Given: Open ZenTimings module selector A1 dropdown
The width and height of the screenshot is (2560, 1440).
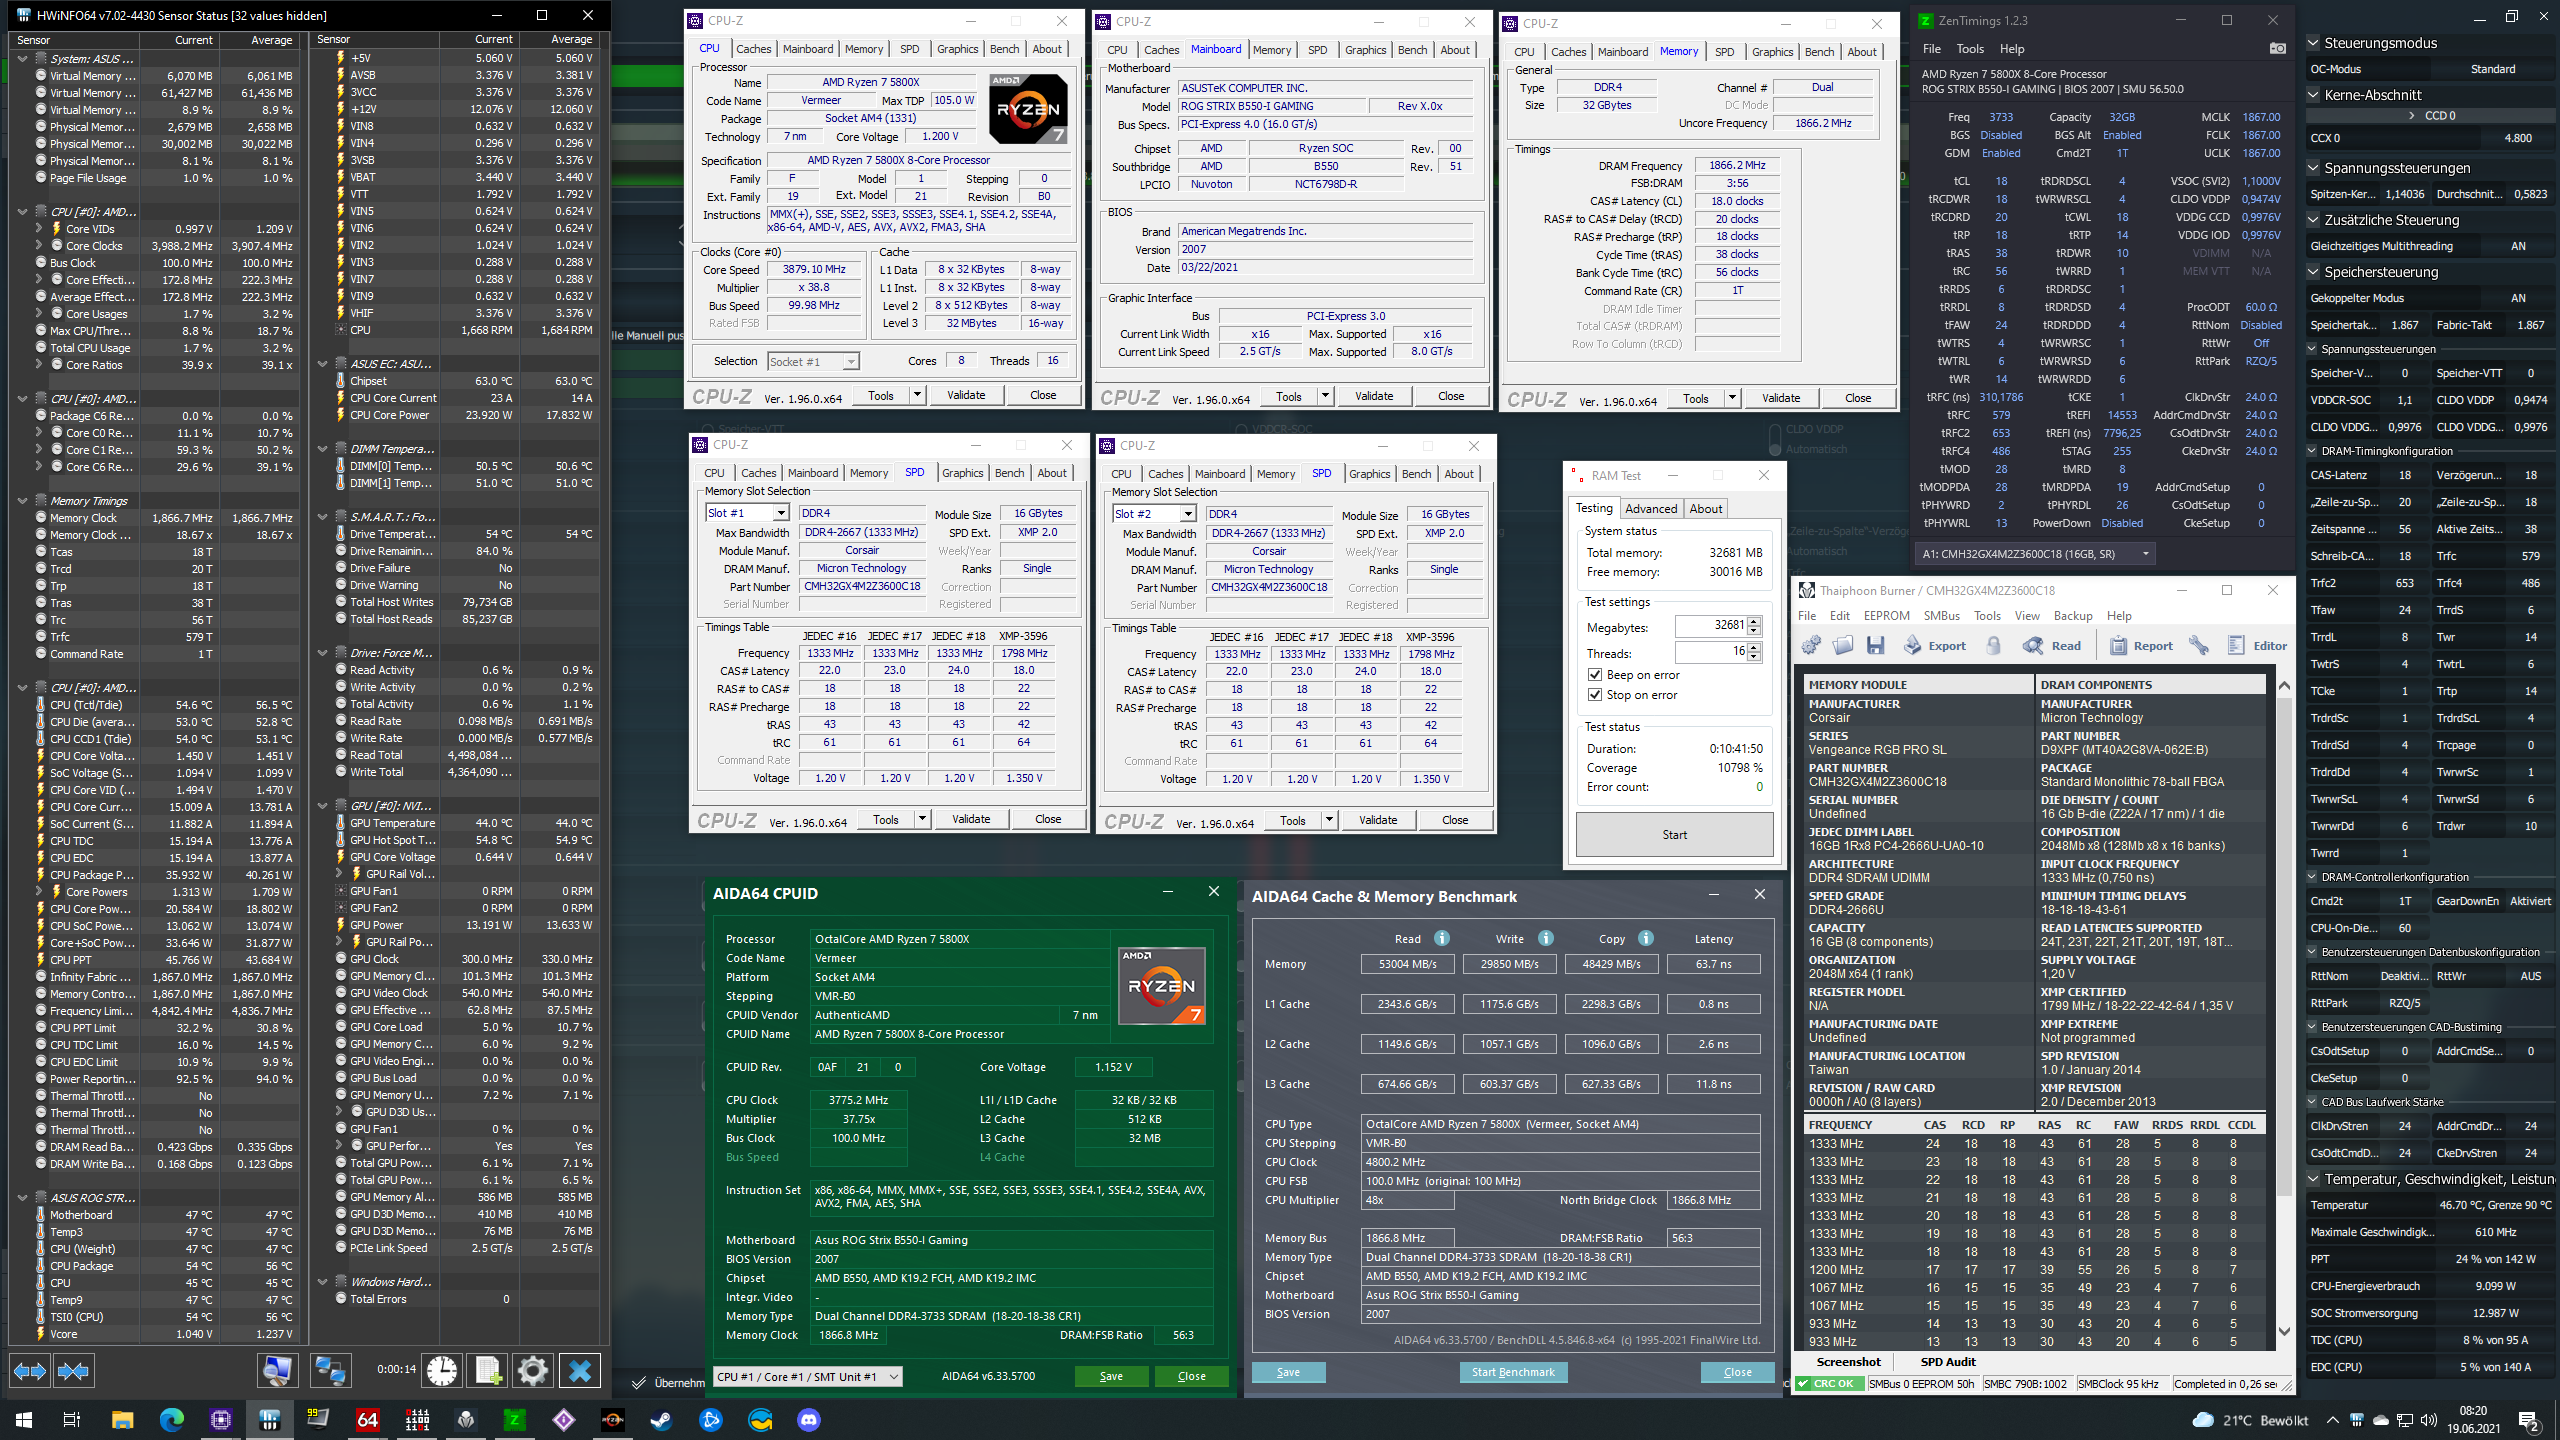Looking at the screenshot, I should pos(2034,553).
